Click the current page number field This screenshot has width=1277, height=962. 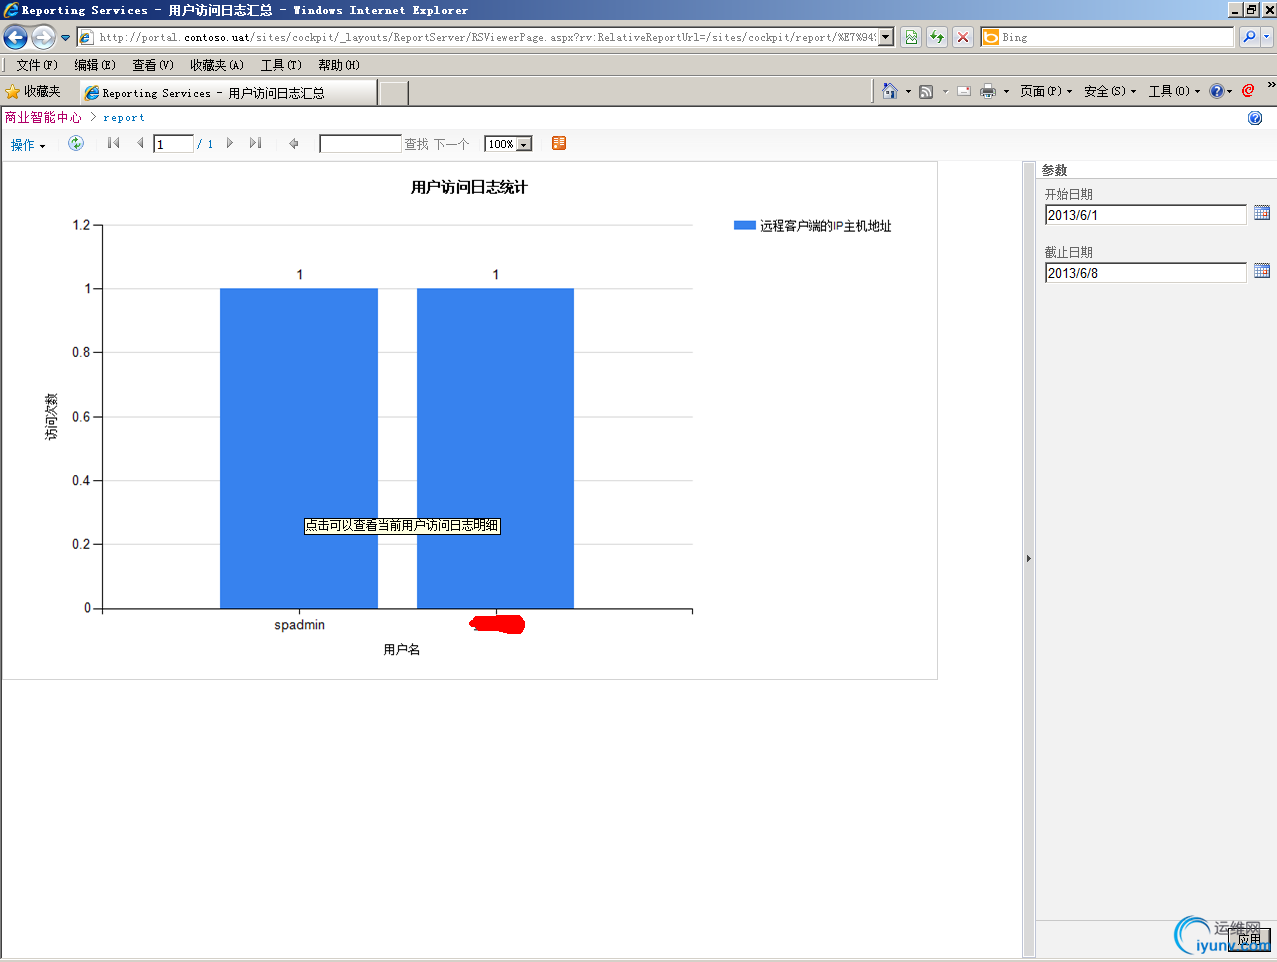(x=173, y=144)
